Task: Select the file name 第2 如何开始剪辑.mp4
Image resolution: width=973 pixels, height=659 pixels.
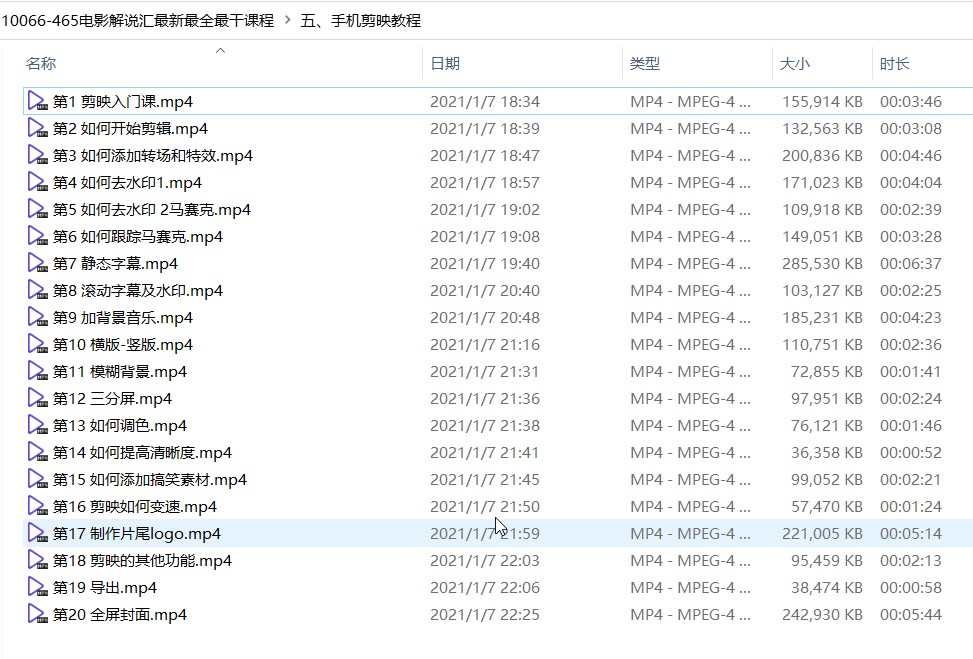Action: click(x=130, y=128)
